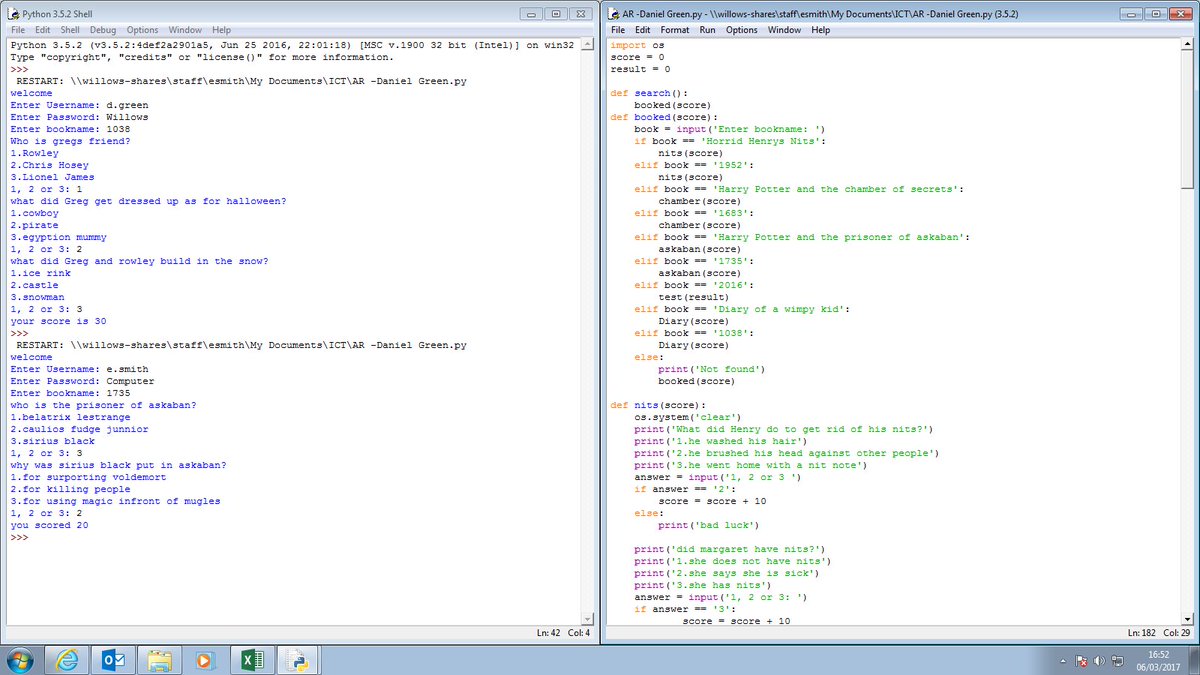Click the AR -Daniel Green.py window title icon
1200x675 pixels.
pos(614,15)
